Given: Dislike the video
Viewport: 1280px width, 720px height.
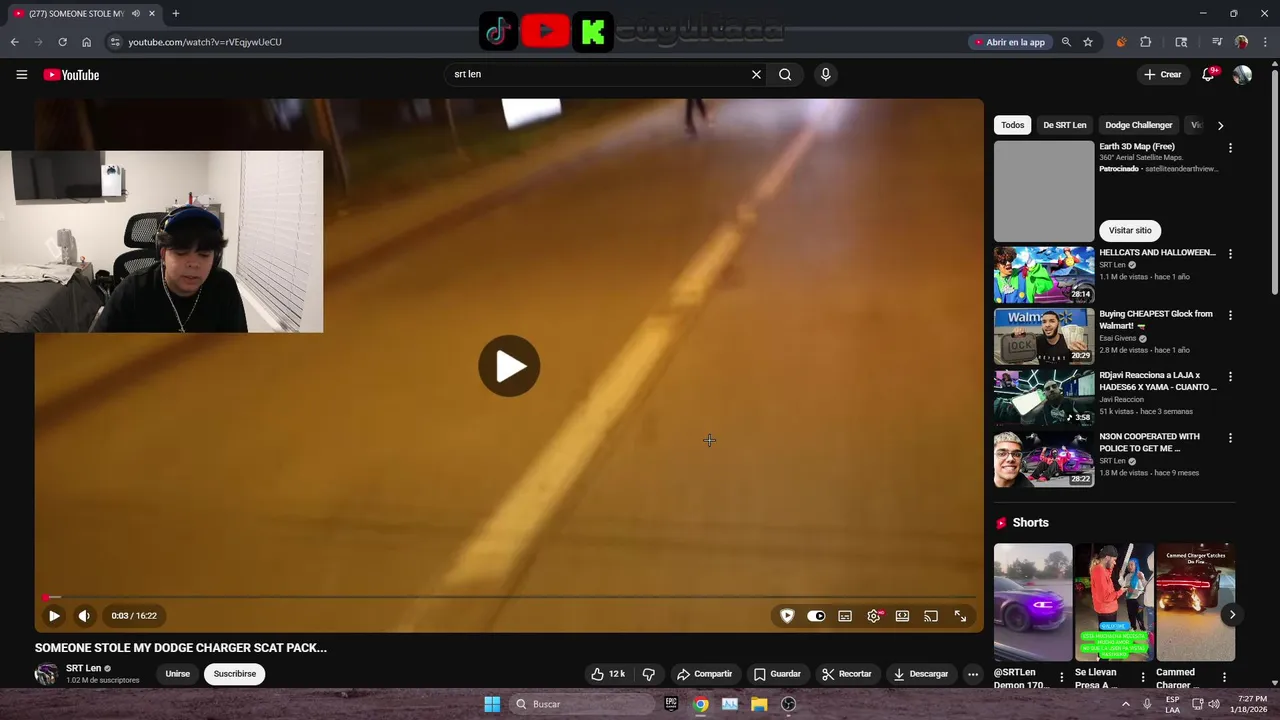Looking at the screenshot, I should (x=648, y=674).
